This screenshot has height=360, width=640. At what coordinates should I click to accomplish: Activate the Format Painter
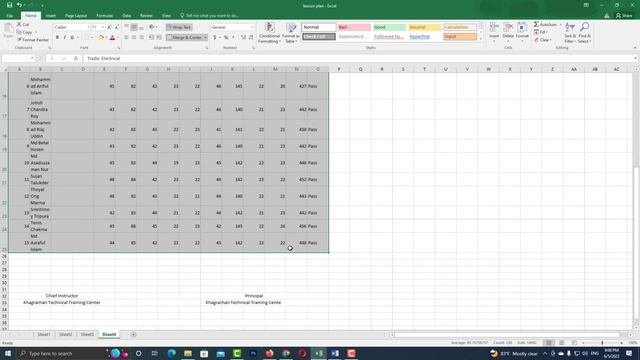tap(33, 40)
